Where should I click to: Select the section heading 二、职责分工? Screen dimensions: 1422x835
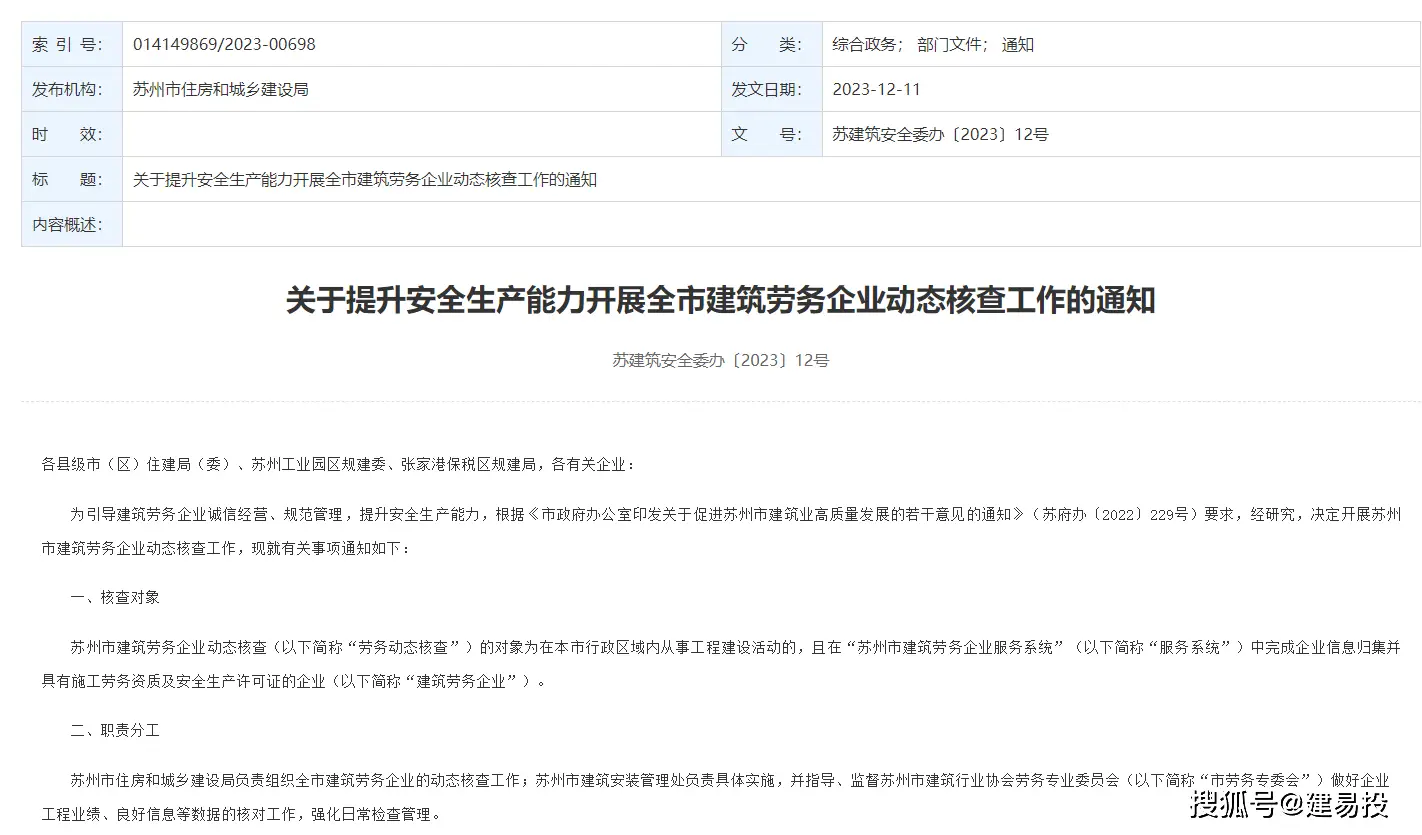pyautogui.click(x=115, y=730)
